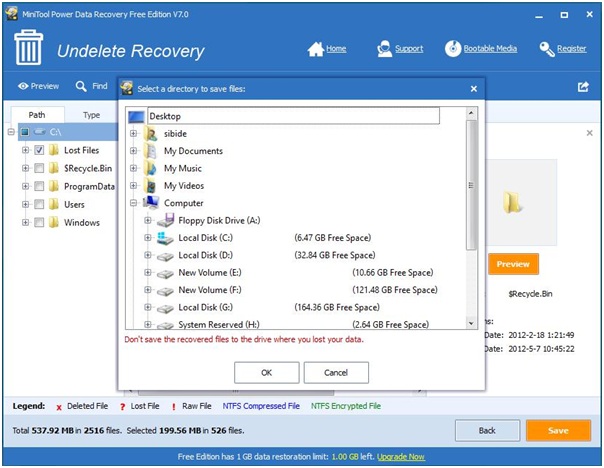Switch to the Path tab
604x468 pixels.
[x=36, y=115]
